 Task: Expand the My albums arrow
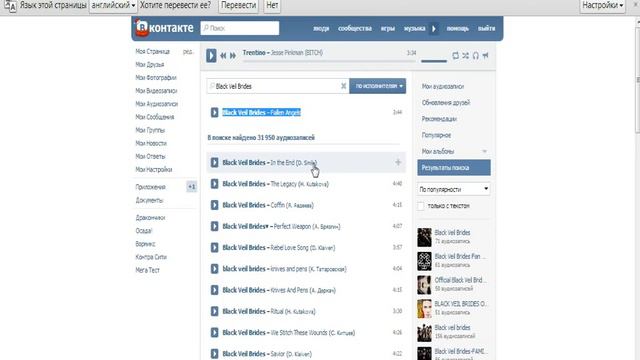[x=484, y=151]
